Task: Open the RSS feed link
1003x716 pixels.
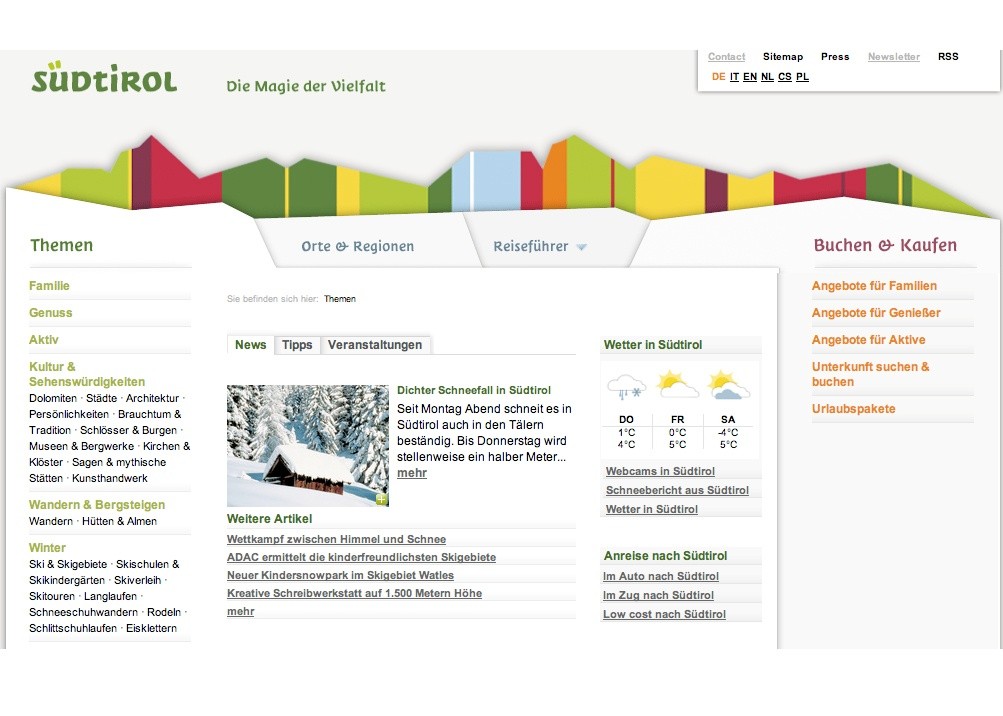Action: 948,57
